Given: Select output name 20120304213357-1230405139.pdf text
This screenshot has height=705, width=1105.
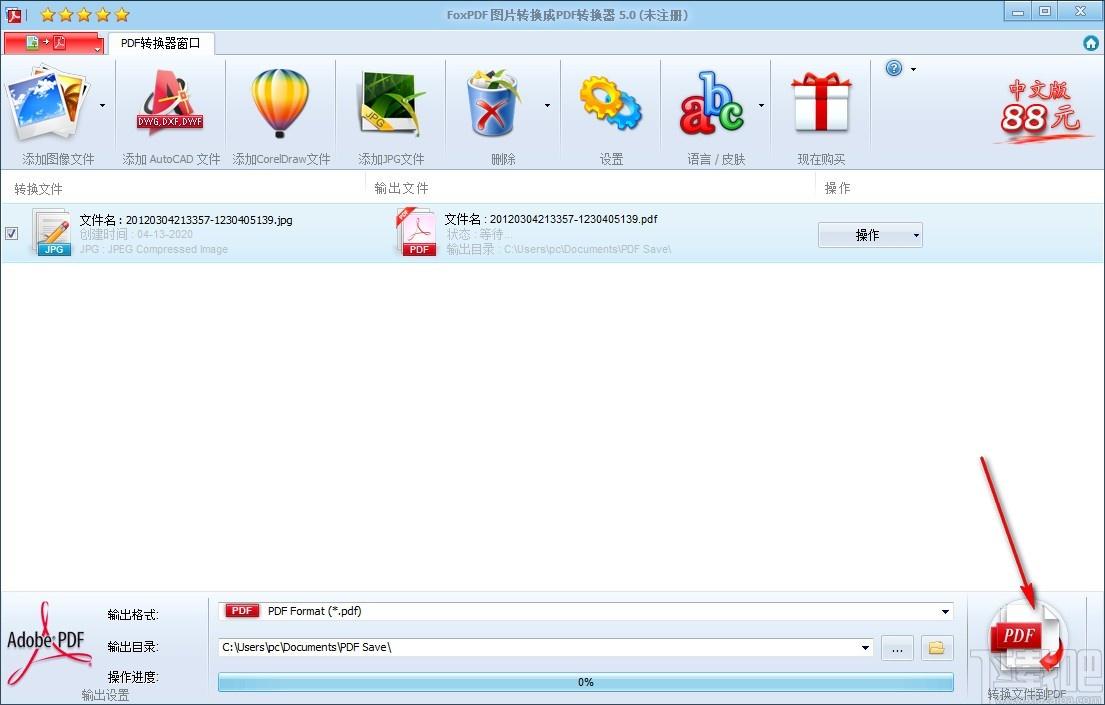Looking at the screenshot, I should (574, 219).
